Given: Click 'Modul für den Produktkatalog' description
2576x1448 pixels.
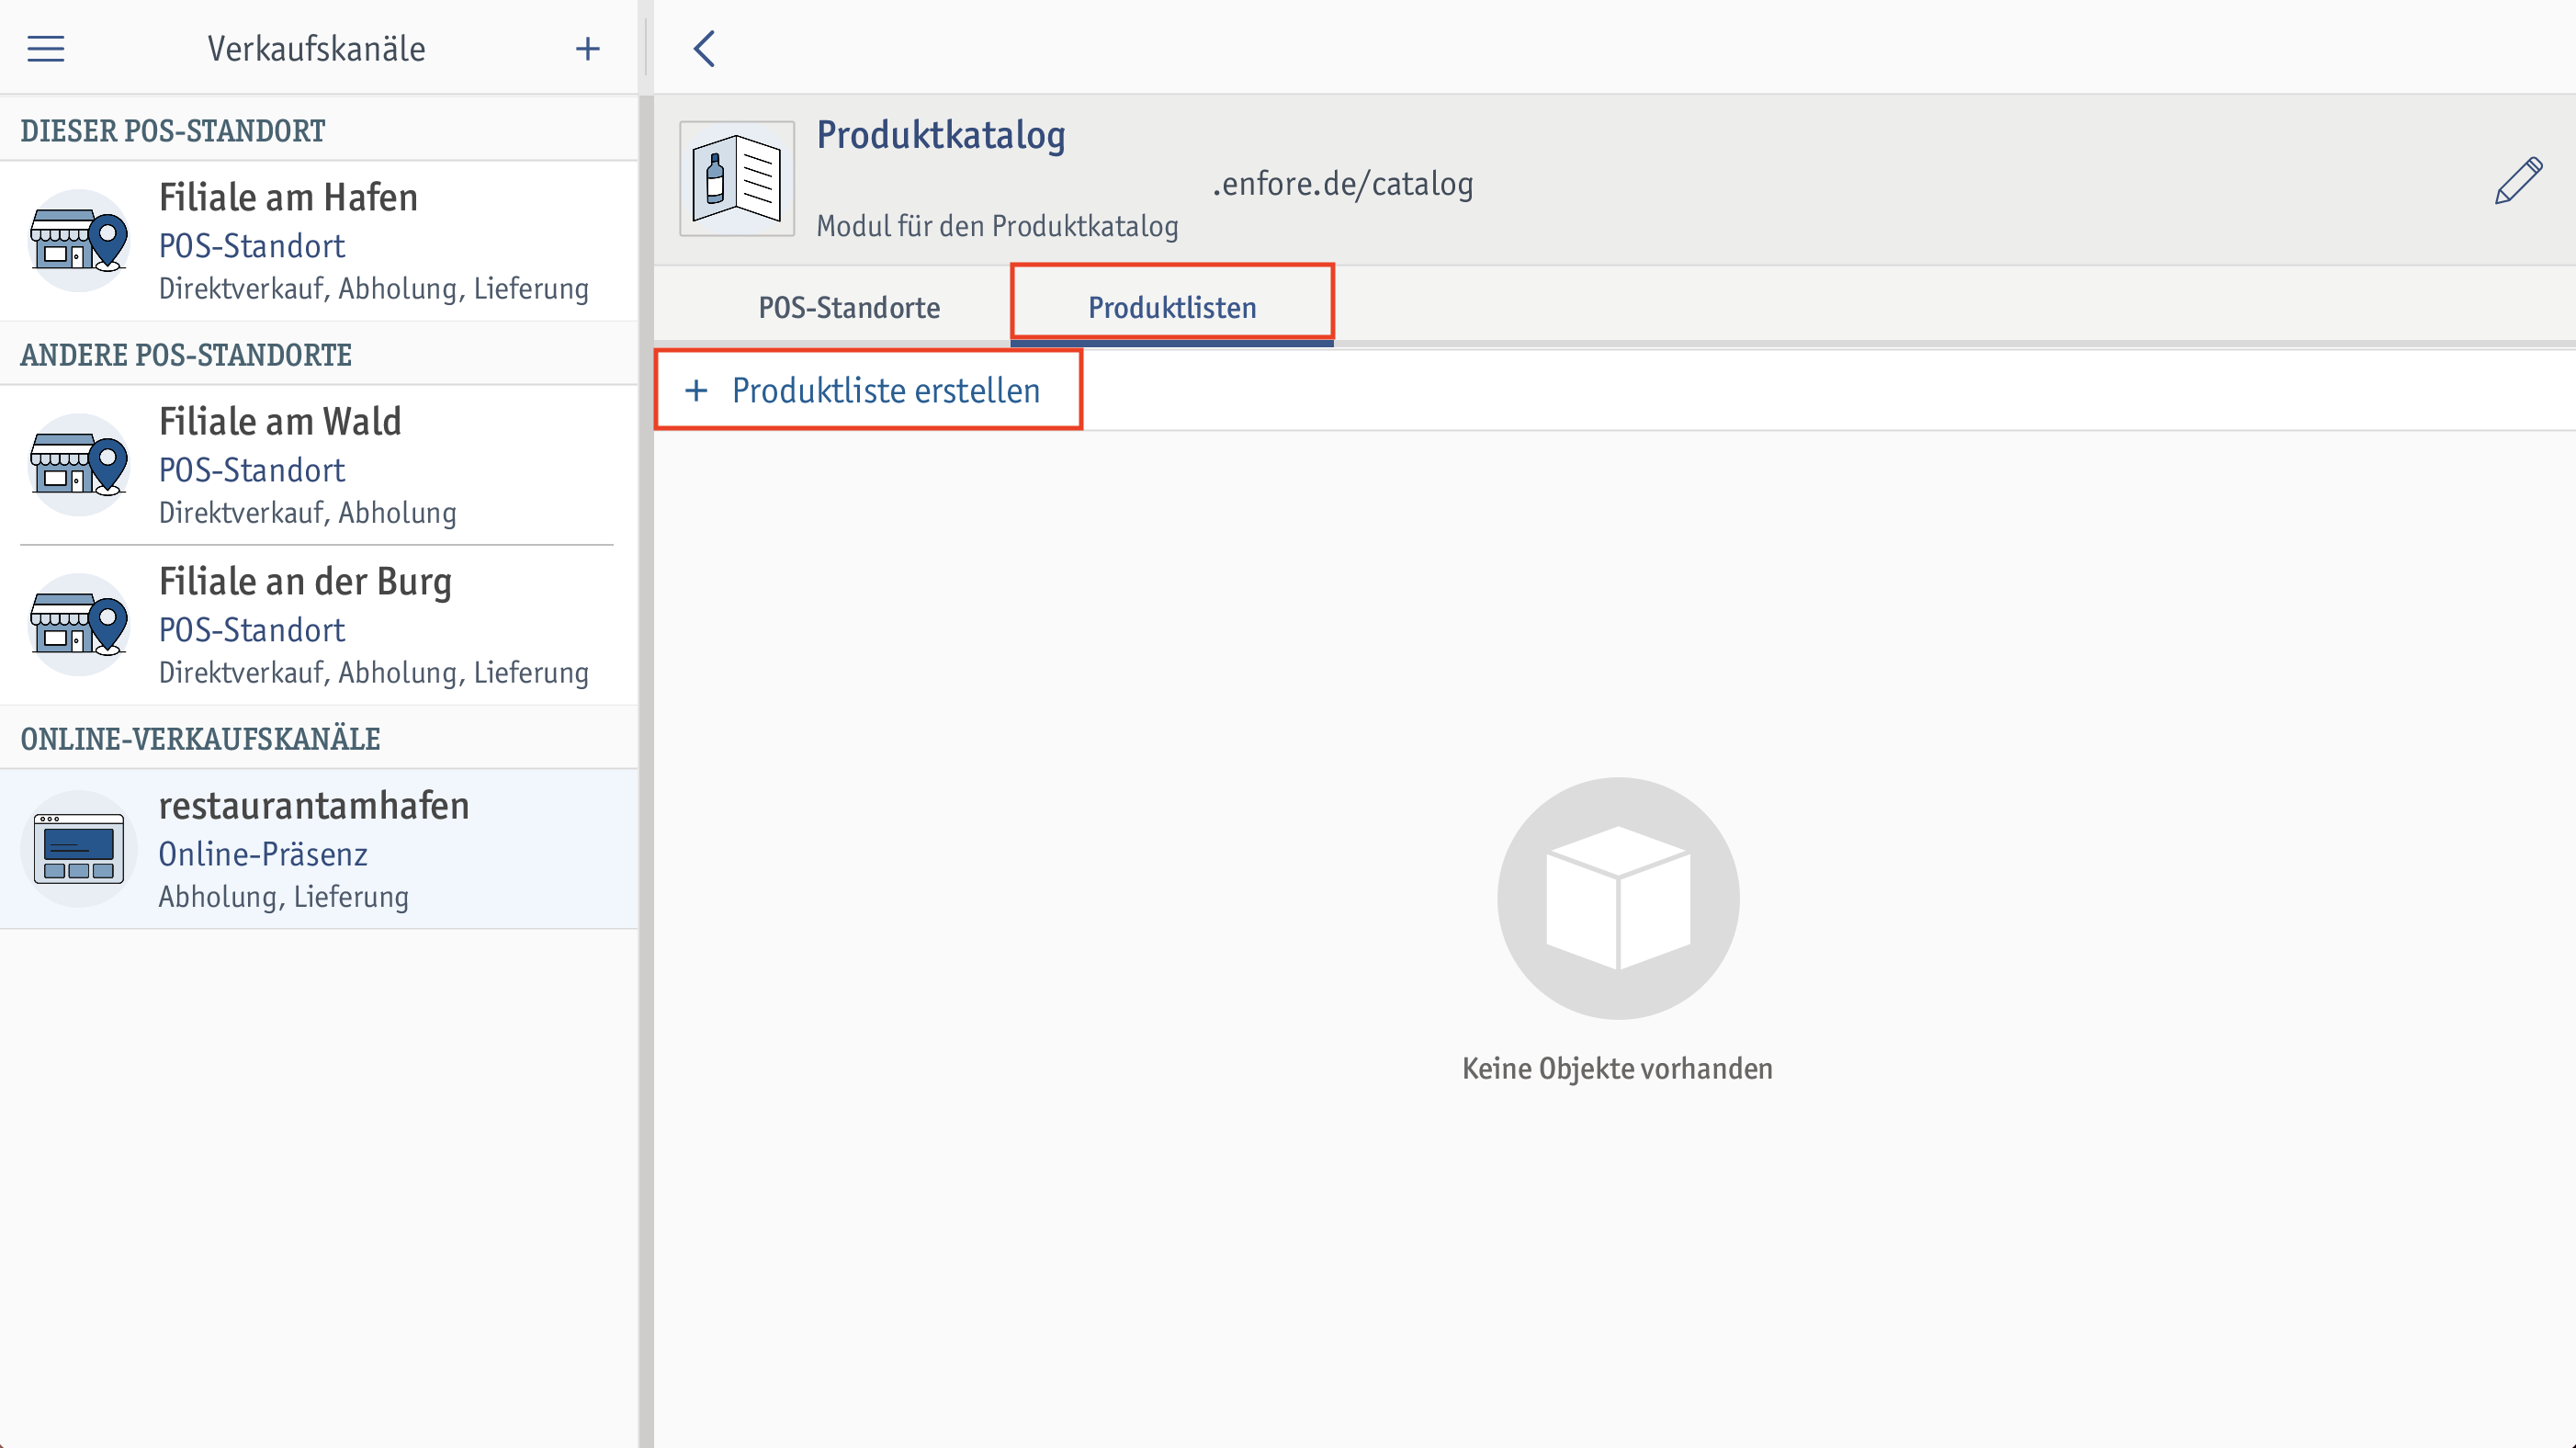Looking at the screenshot, I should click(998, 226).
